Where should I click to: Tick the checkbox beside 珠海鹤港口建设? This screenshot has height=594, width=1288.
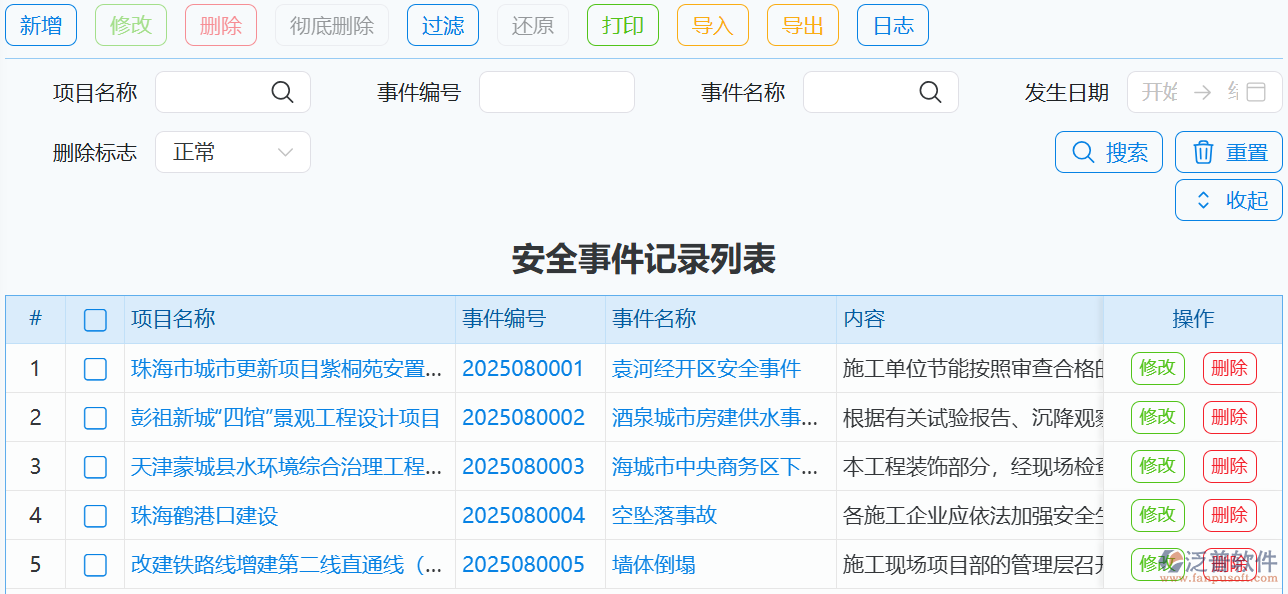(x=95, y=515)
